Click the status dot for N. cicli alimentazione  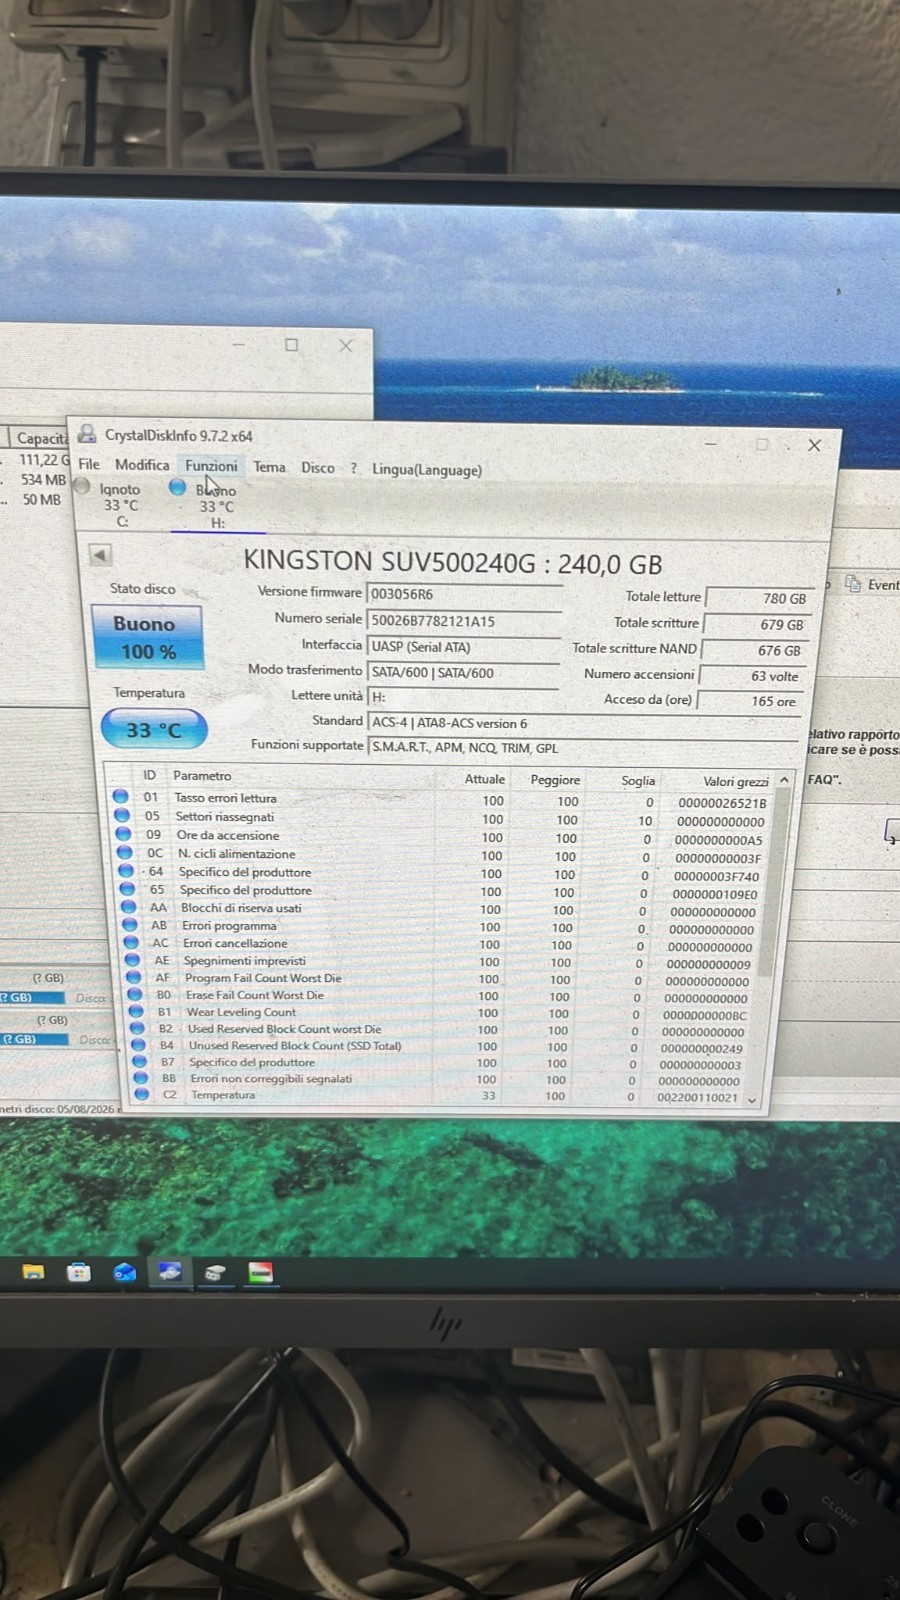pos(124,852)
